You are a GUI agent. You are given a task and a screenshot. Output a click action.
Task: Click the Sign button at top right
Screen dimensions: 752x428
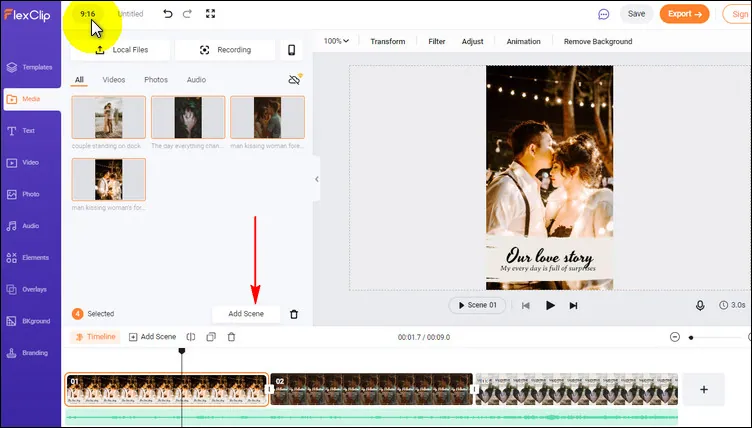pyautogui.click(x=737, y=14)
